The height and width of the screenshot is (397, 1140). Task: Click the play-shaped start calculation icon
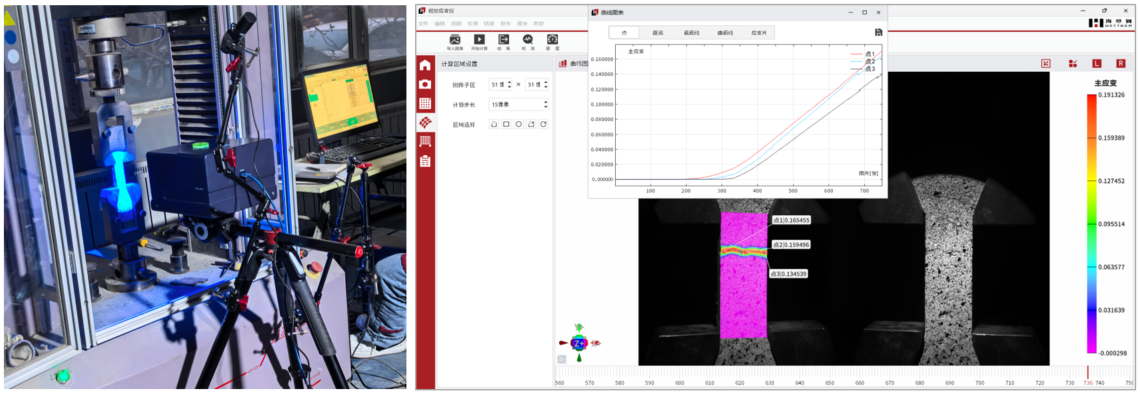[479, 39]
